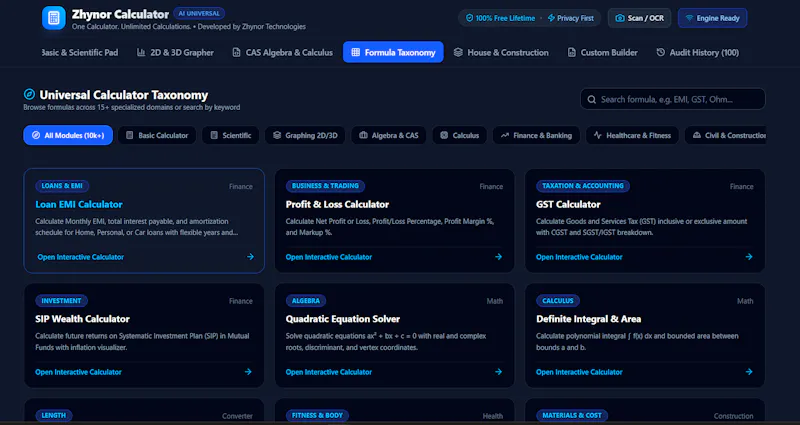Click the ALGEBRA tag

click(306, 301)
